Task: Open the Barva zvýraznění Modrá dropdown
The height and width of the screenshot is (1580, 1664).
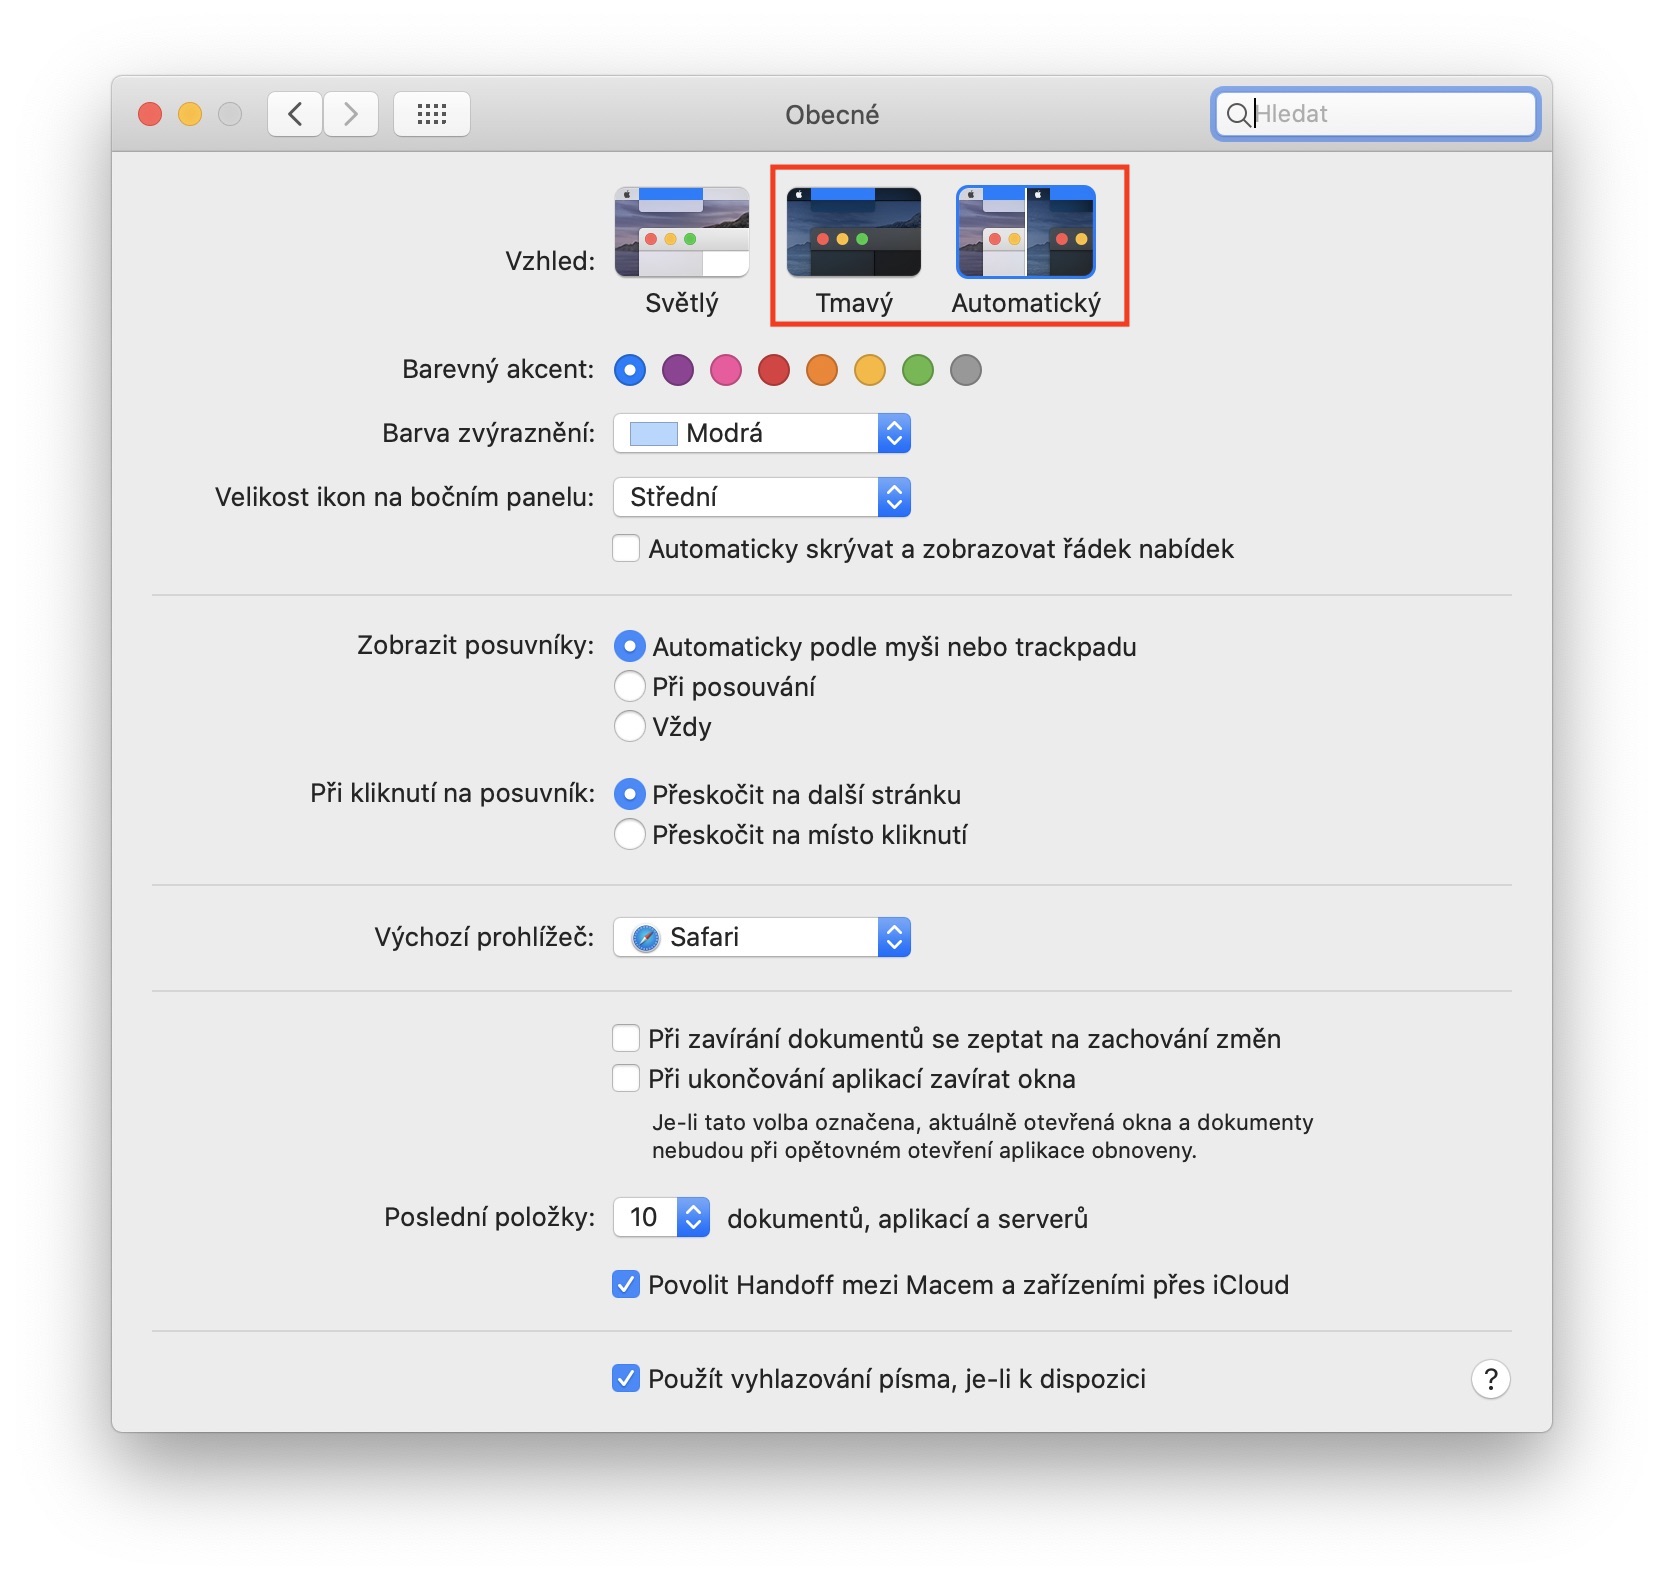Action: 762,433
